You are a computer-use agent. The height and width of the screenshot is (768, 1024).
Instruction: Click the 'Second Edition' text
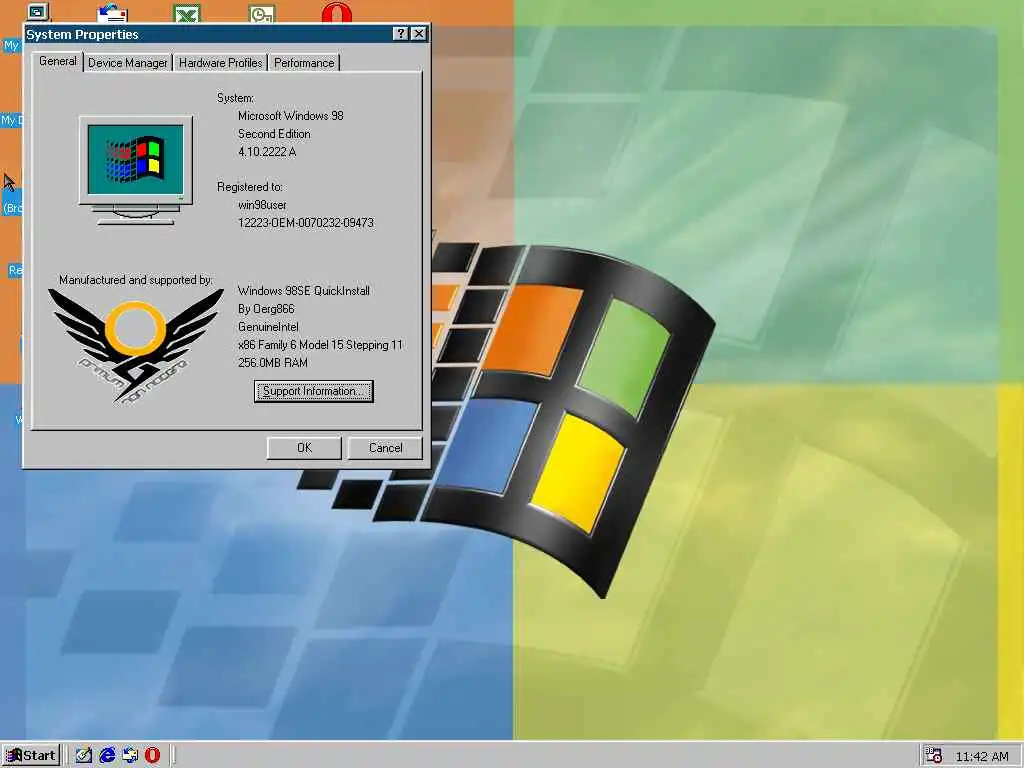pyautogui.click(x=274, y=134)
